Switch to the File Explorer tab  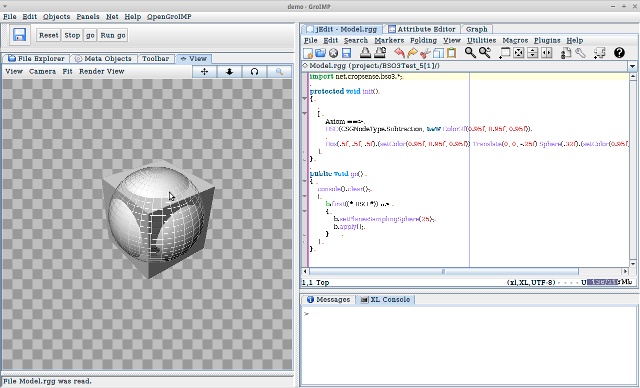click(36, 59)
